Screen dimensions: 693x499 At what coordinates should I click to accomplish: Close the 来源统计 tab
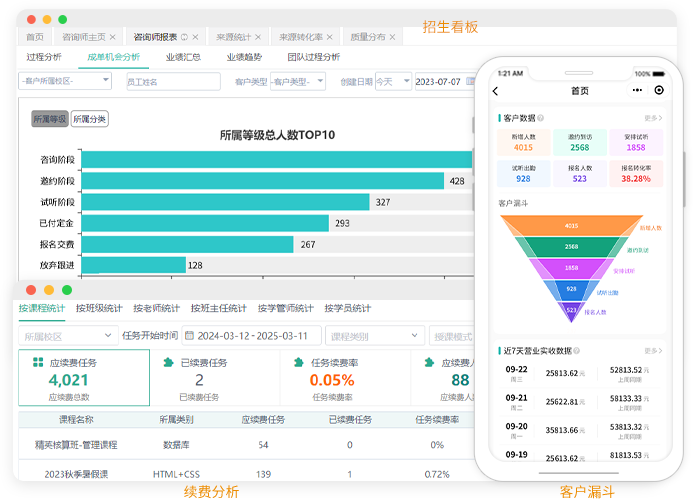pyautogui.click(x=258, y=37)
